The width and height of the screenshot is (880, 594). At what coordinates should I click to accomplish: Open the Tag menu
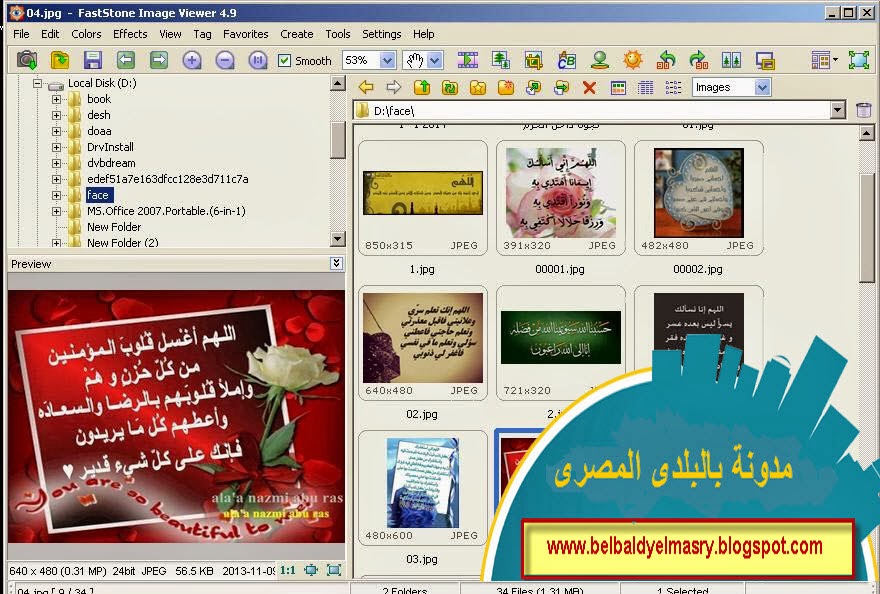(x=203, y=34)
